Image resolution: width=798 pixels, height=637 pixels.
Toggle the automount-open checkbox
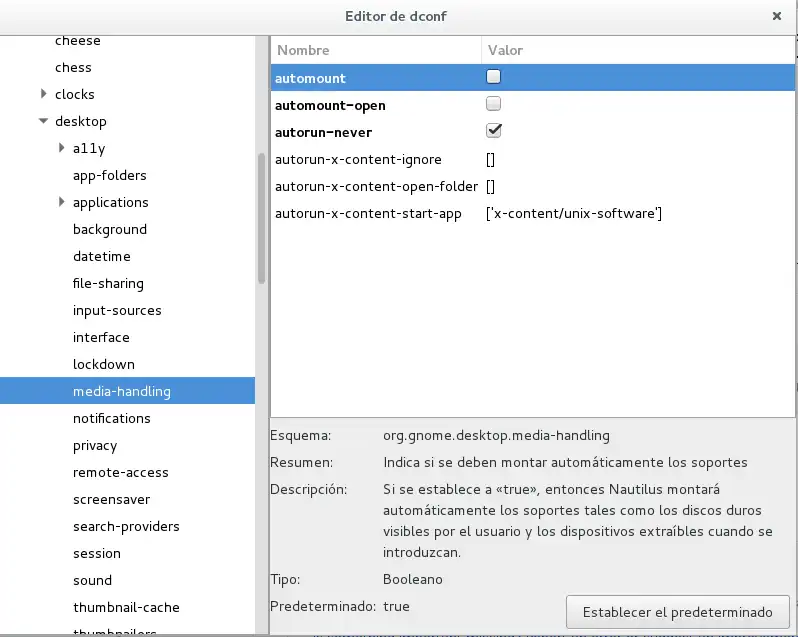493,104
